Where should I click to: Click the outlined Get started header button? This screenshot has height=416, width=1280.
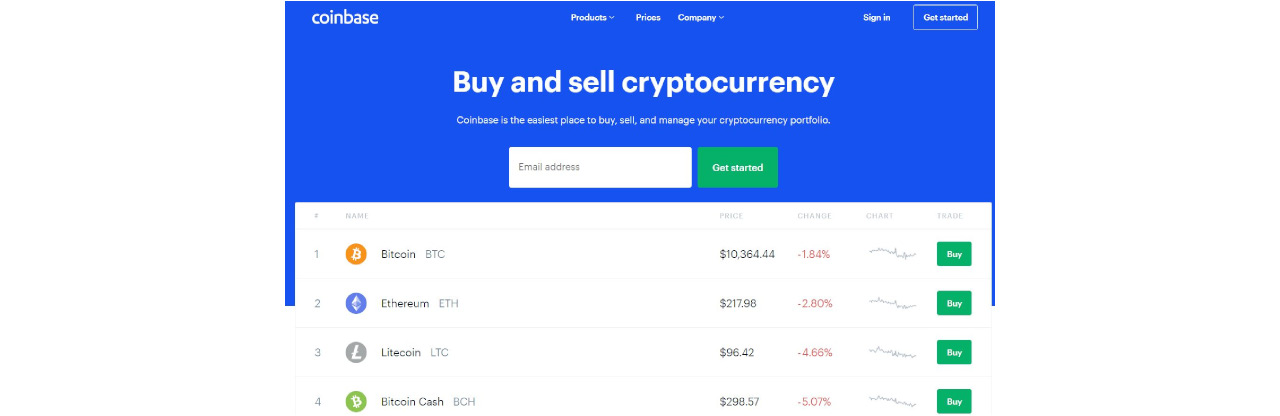(x=945, y=17)
